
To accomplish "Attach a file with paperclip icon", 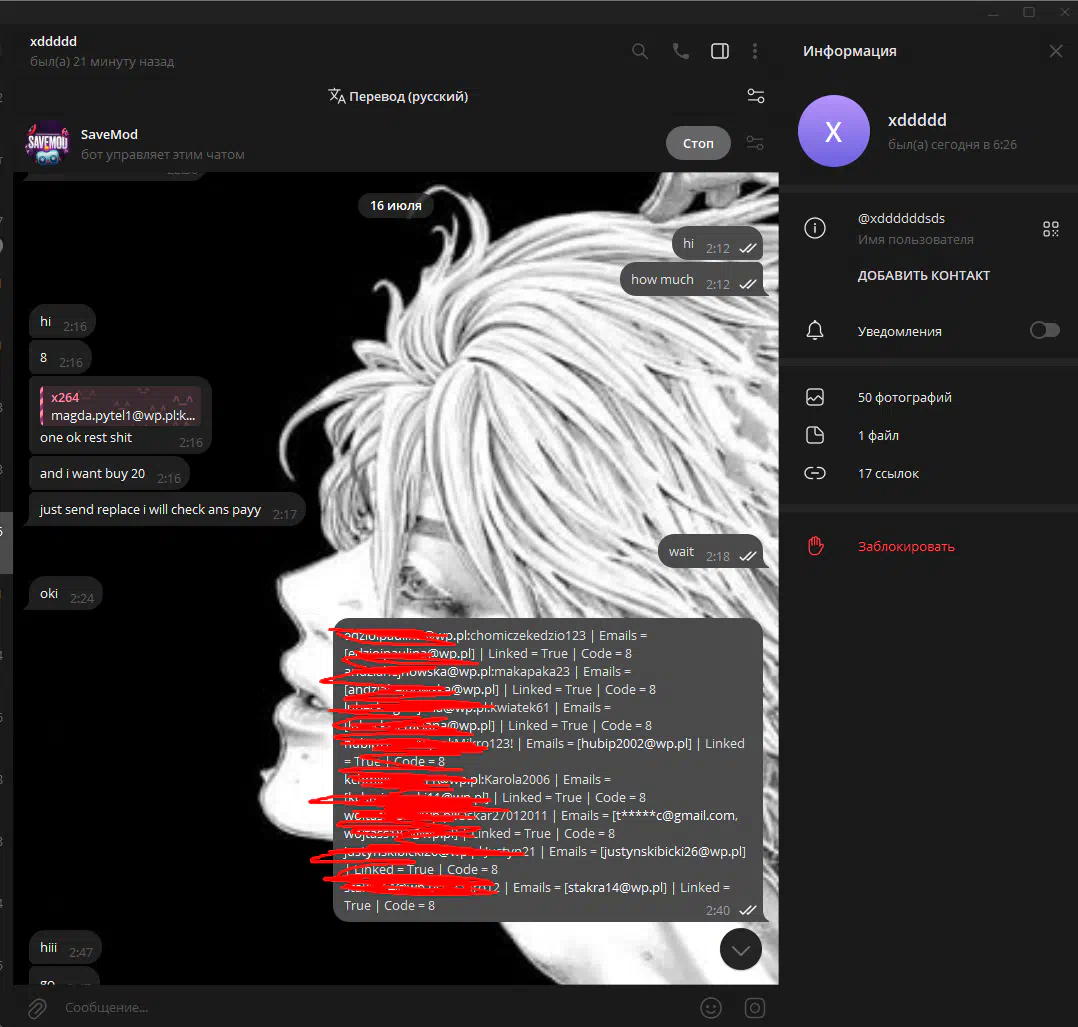I will 37,1008.
